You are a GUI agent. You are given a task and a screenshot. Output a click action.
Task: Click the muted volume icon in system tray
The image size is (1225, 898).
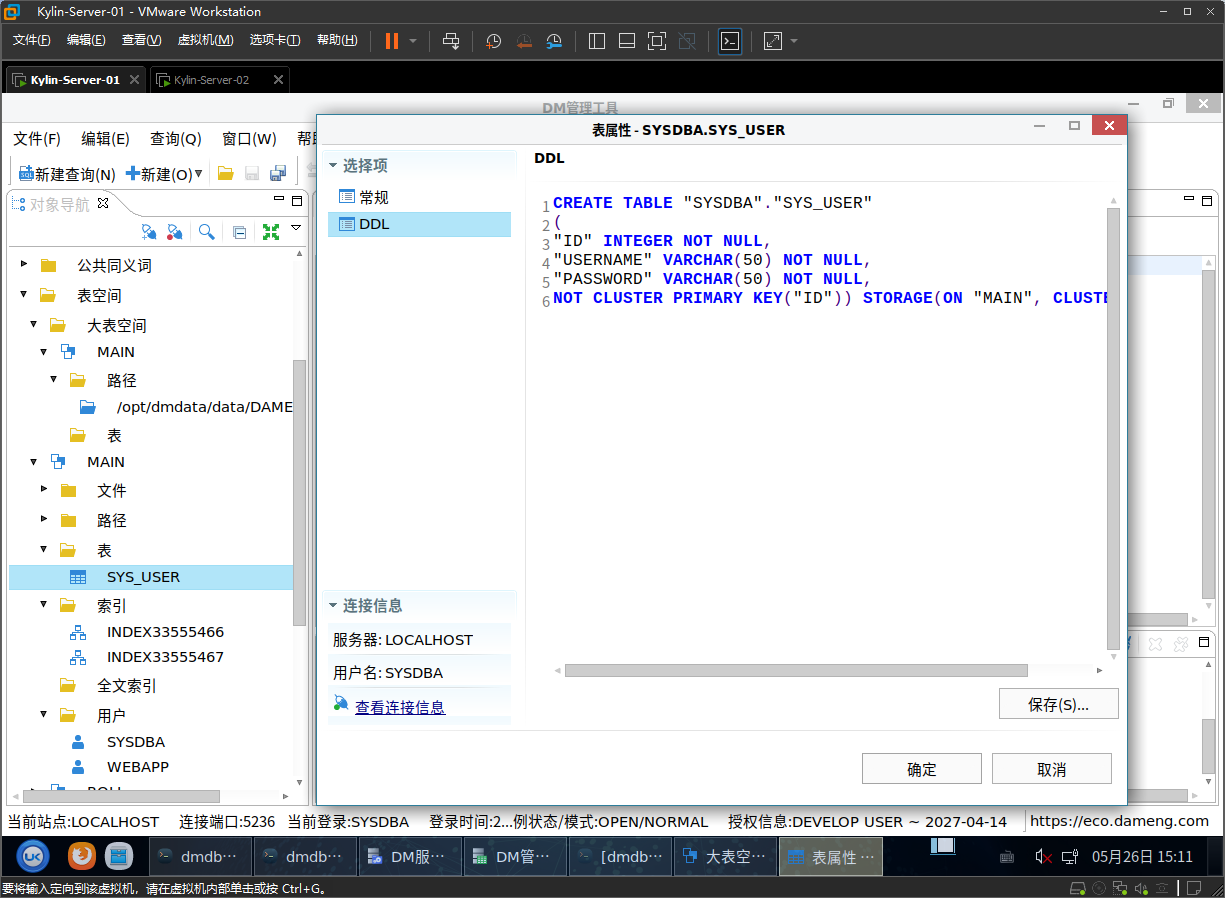pos(1043,856)
